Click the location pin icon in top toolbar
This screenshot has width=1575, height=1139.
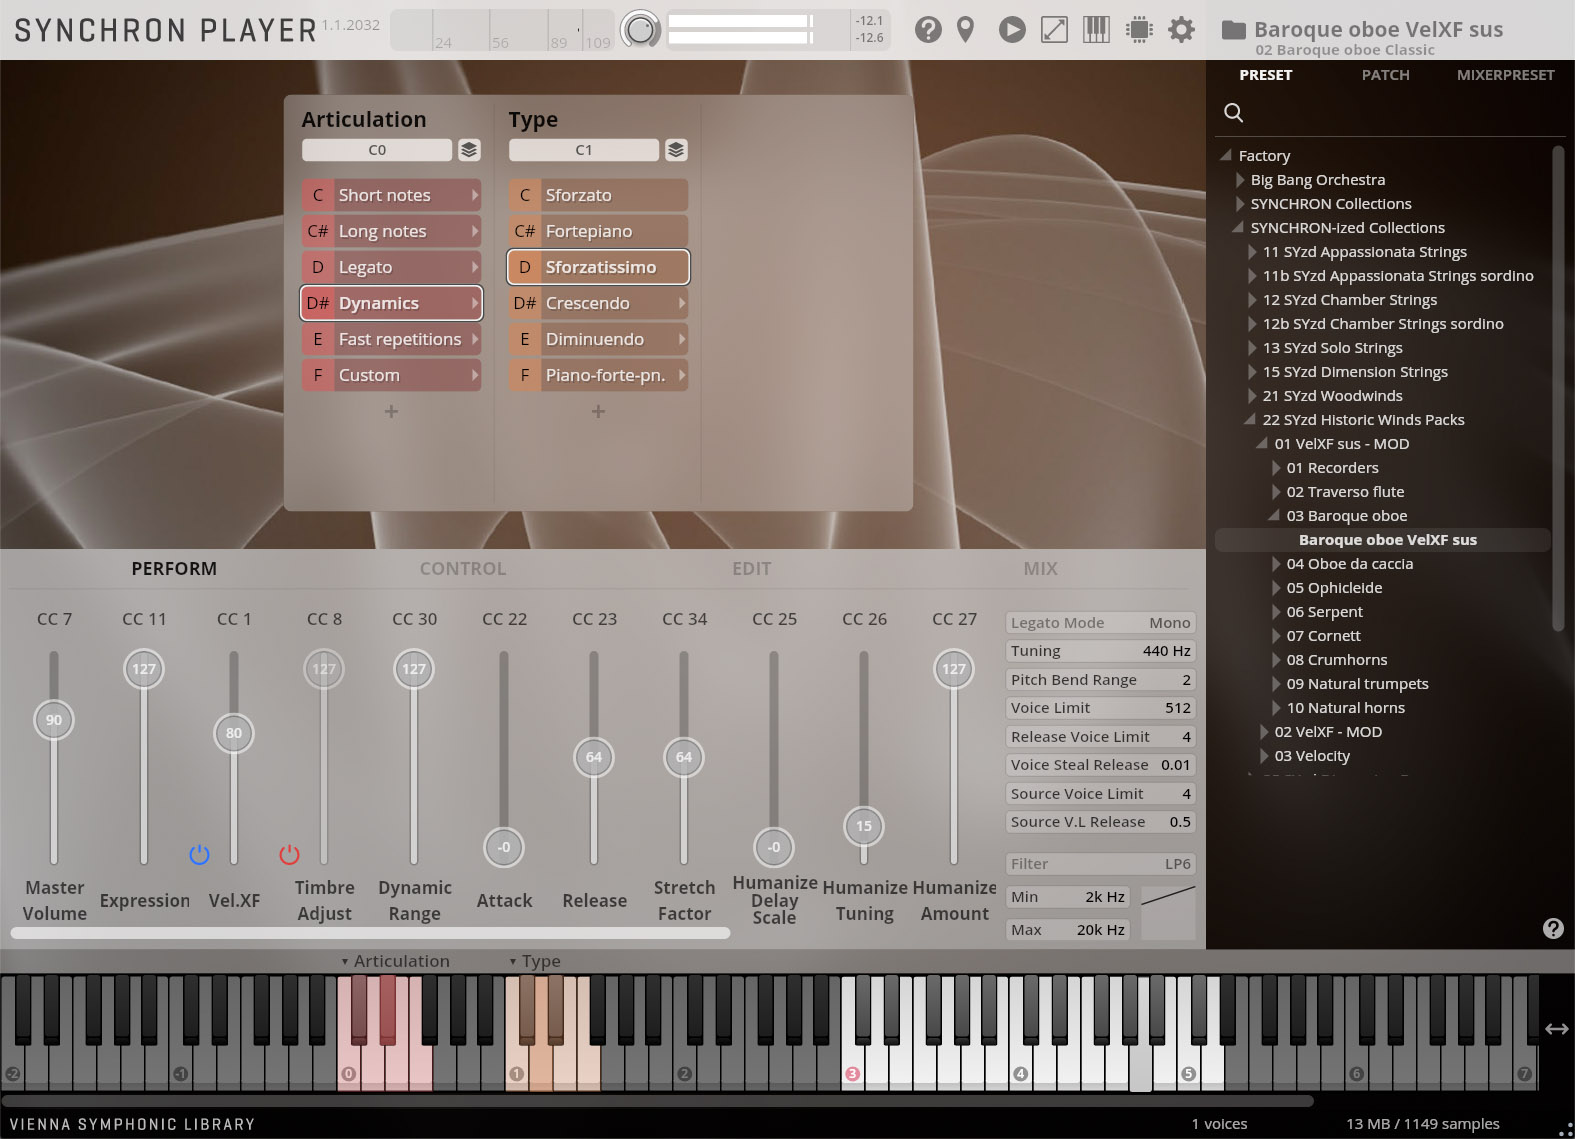[965, 30]
